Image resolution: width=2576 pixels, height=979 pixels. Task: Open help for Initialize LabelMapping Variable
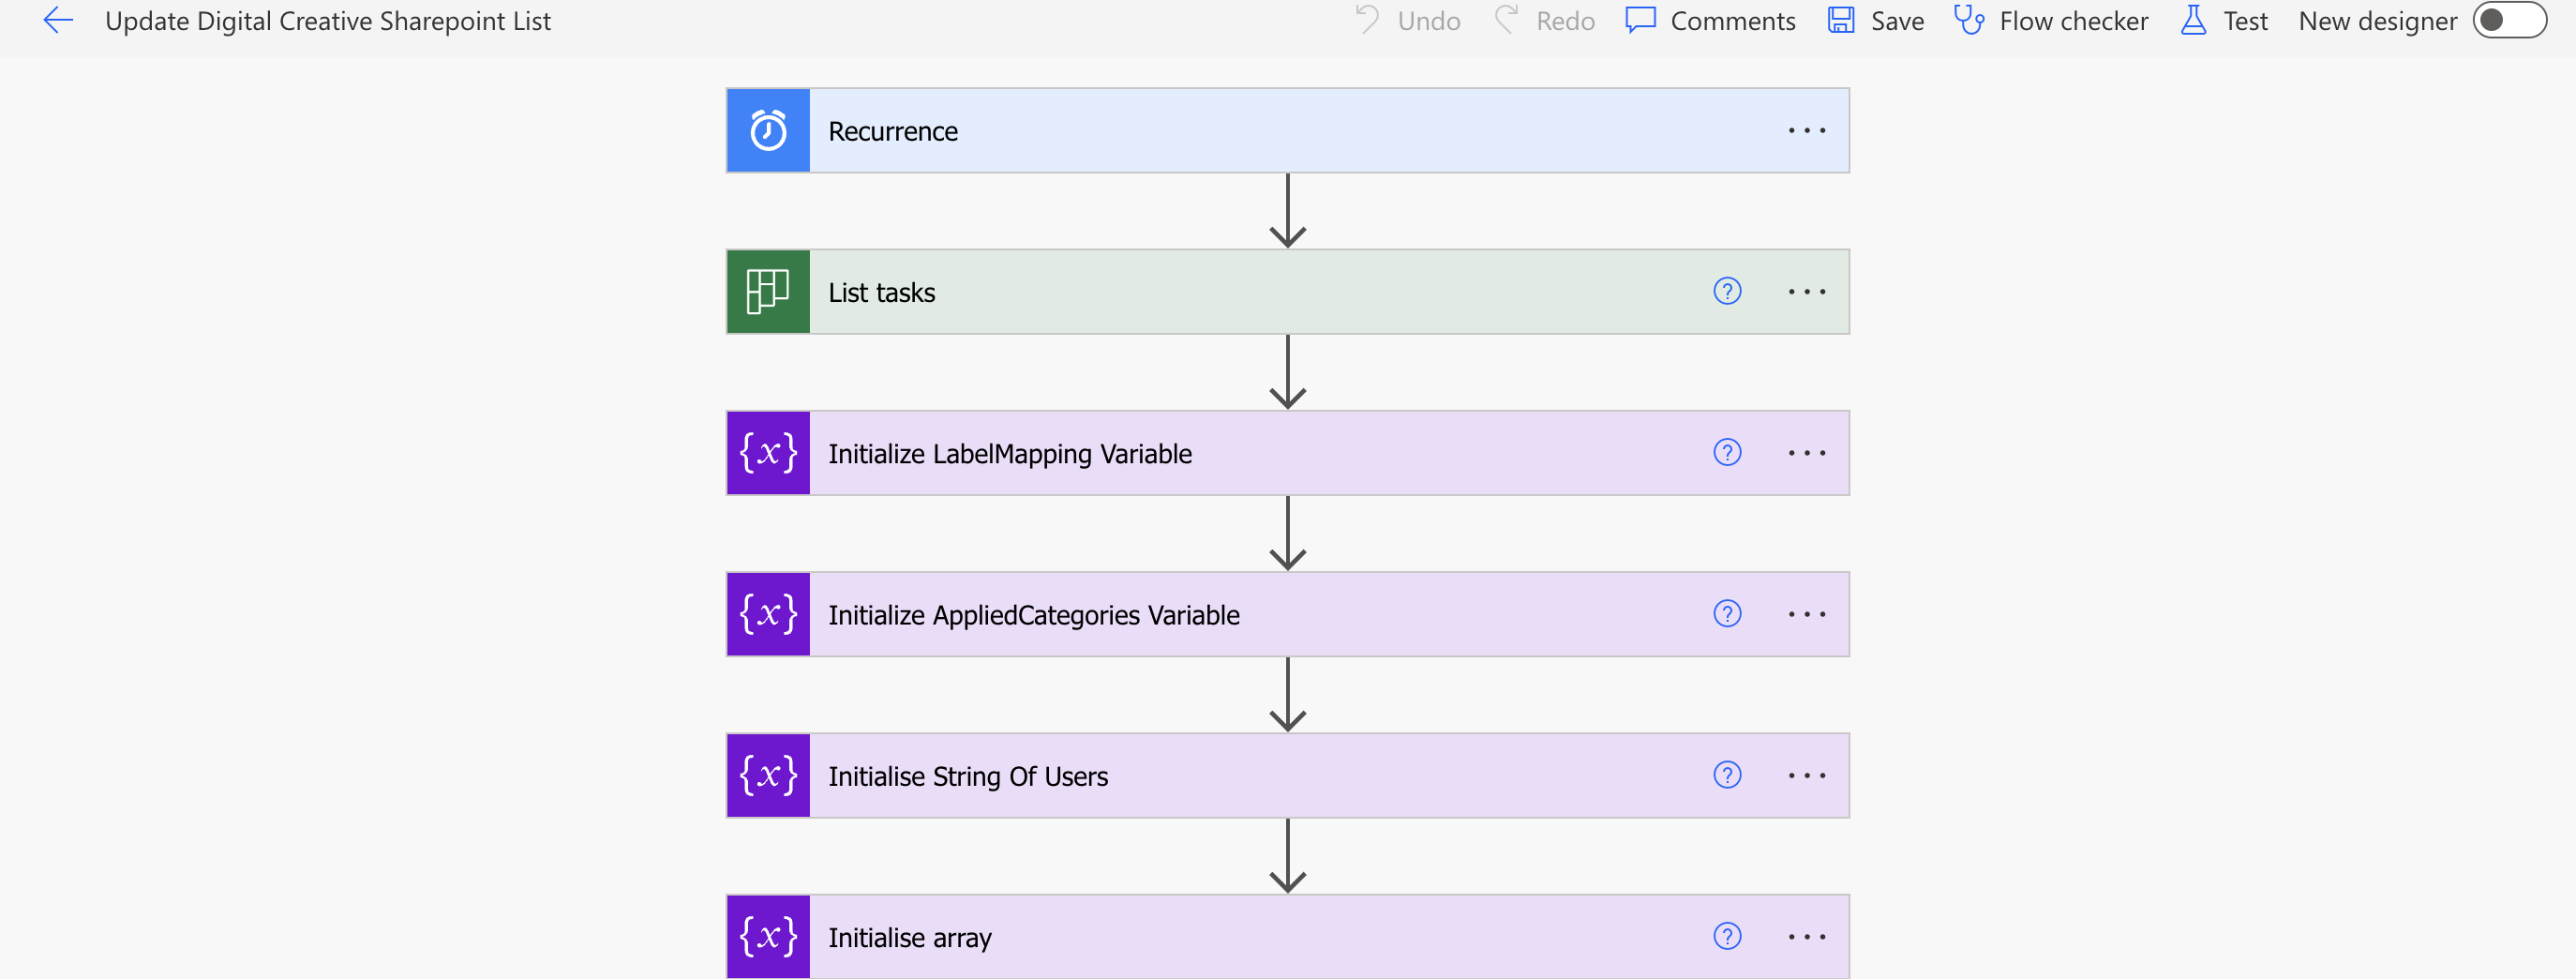pyautogui.click(x=1727, y=452)
